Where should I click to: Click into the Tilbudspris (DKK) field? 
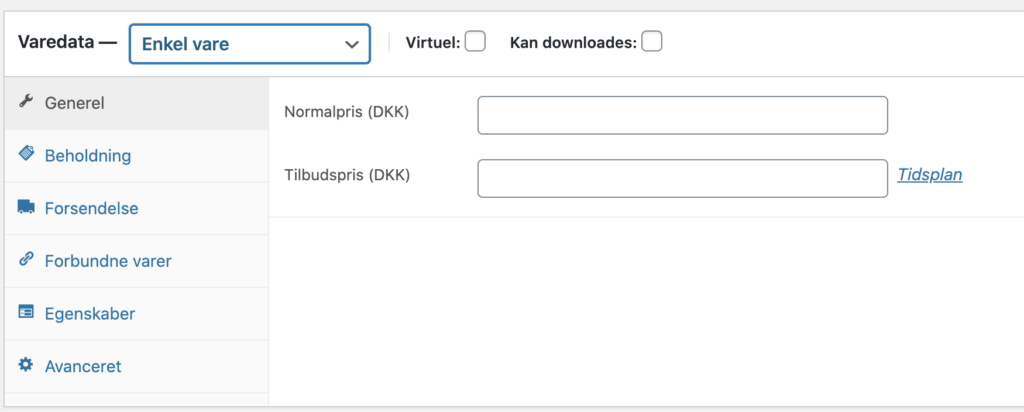click(x=682, y=178)
